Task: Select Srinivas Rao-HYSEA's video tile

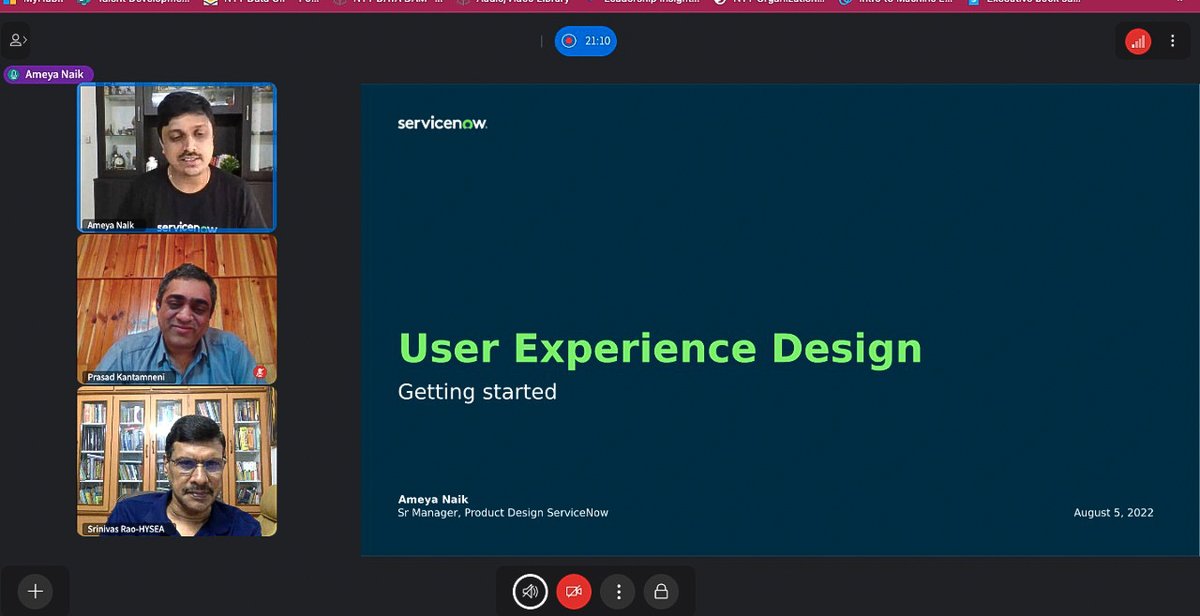Action: click(177, 461)
